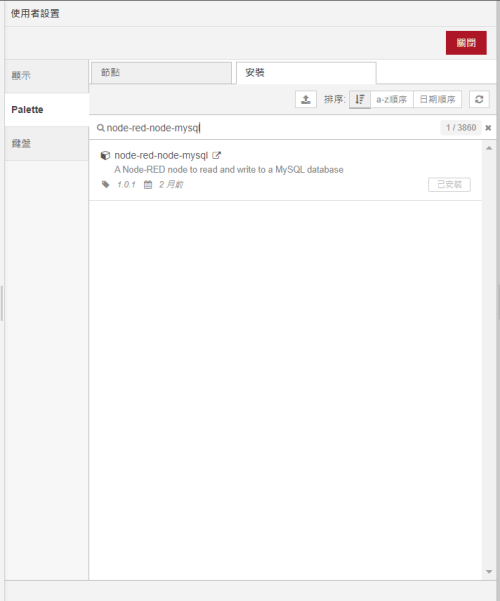Click the red 關閉 button
This screenshot has width=500, height=601.
pyautogui.click(x=466, y=43)
